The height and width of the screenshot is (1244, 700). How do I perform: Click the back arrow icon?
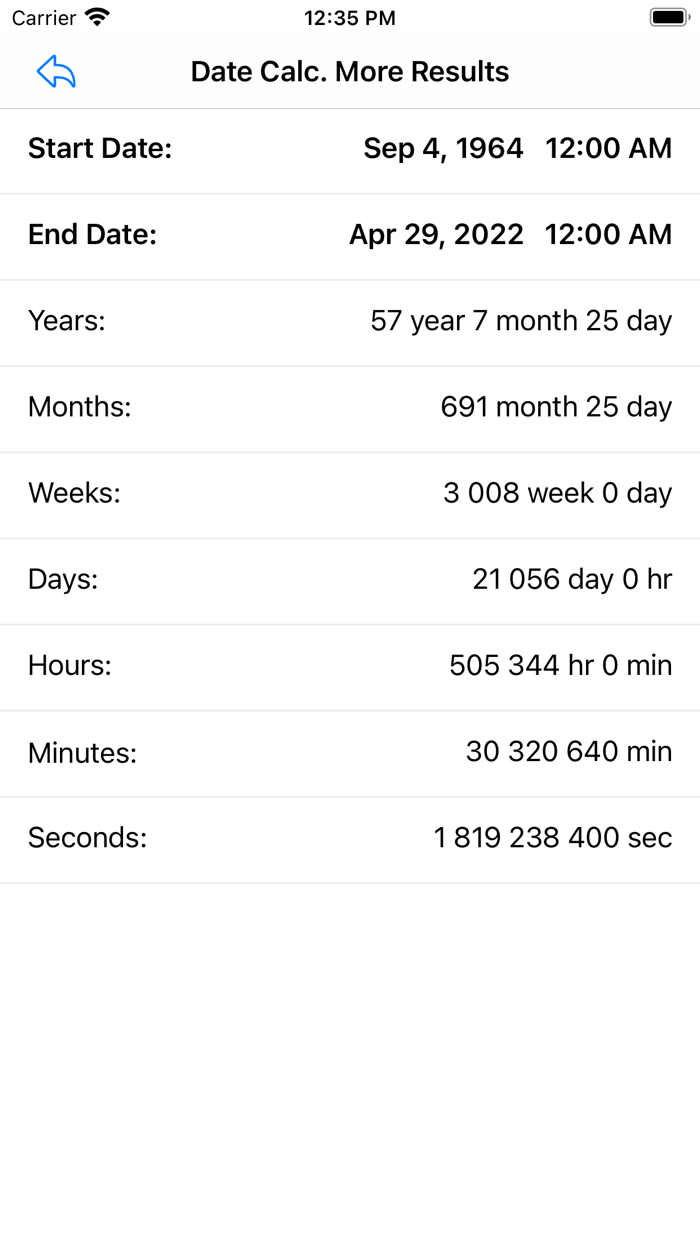click(55, 70)
